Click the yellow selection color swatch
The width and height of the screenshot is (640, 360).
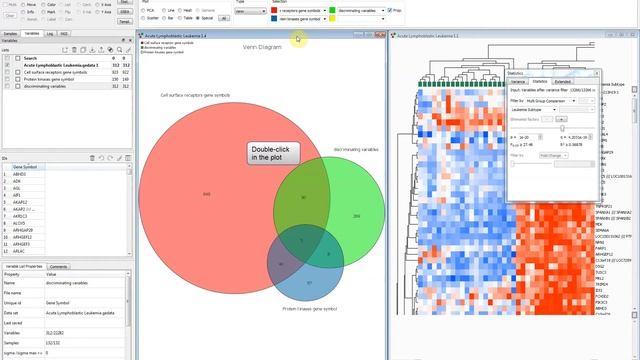332,18
